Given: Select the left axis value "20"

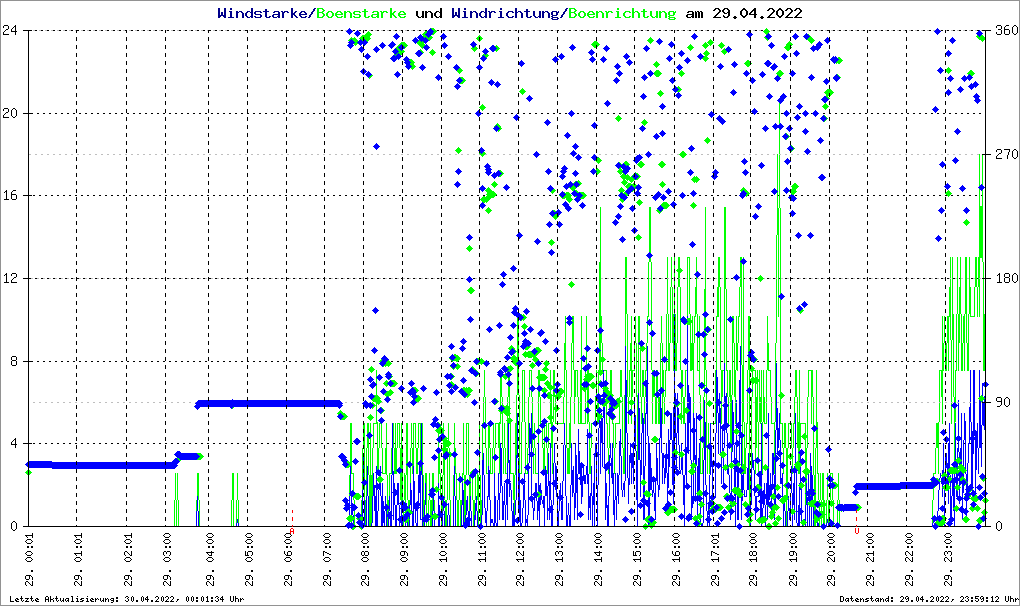Looking at the screenshot, I should tap(10, 113).
